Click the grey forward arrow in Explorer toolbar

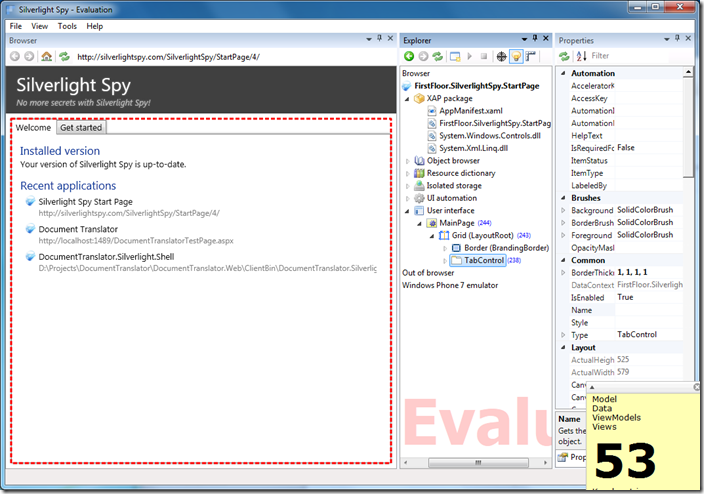423,56
